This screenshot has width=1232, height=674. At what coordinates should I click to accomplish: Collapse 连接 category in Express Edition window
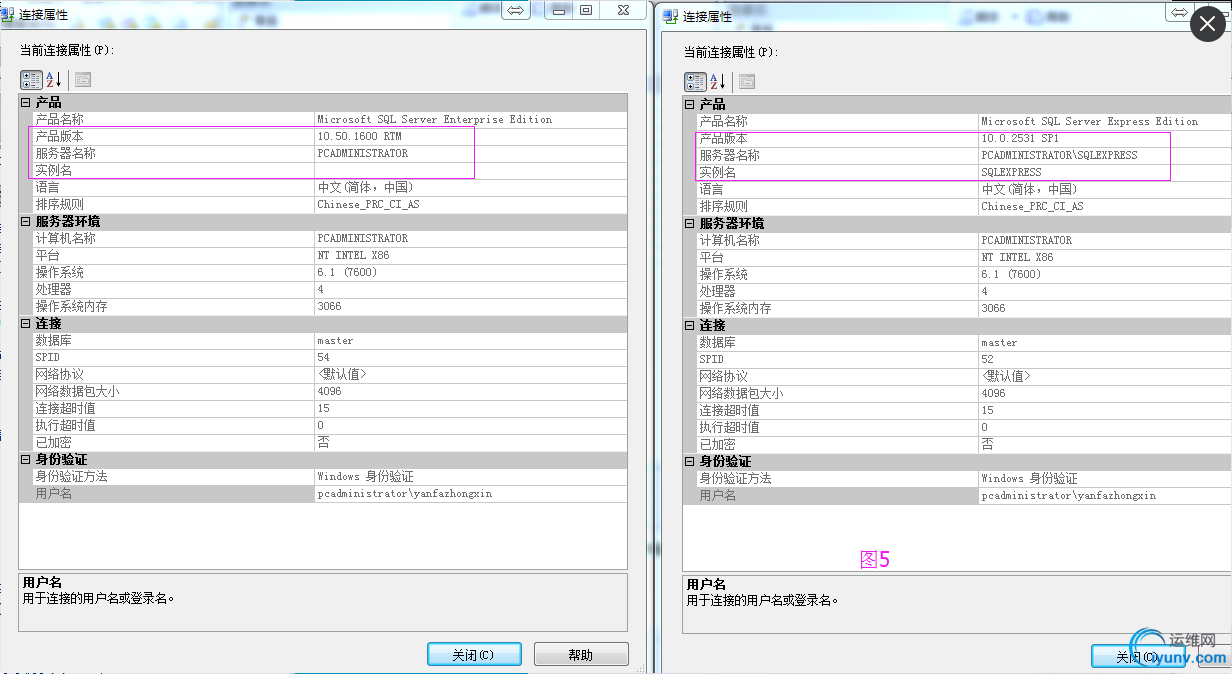click(690, 325)
